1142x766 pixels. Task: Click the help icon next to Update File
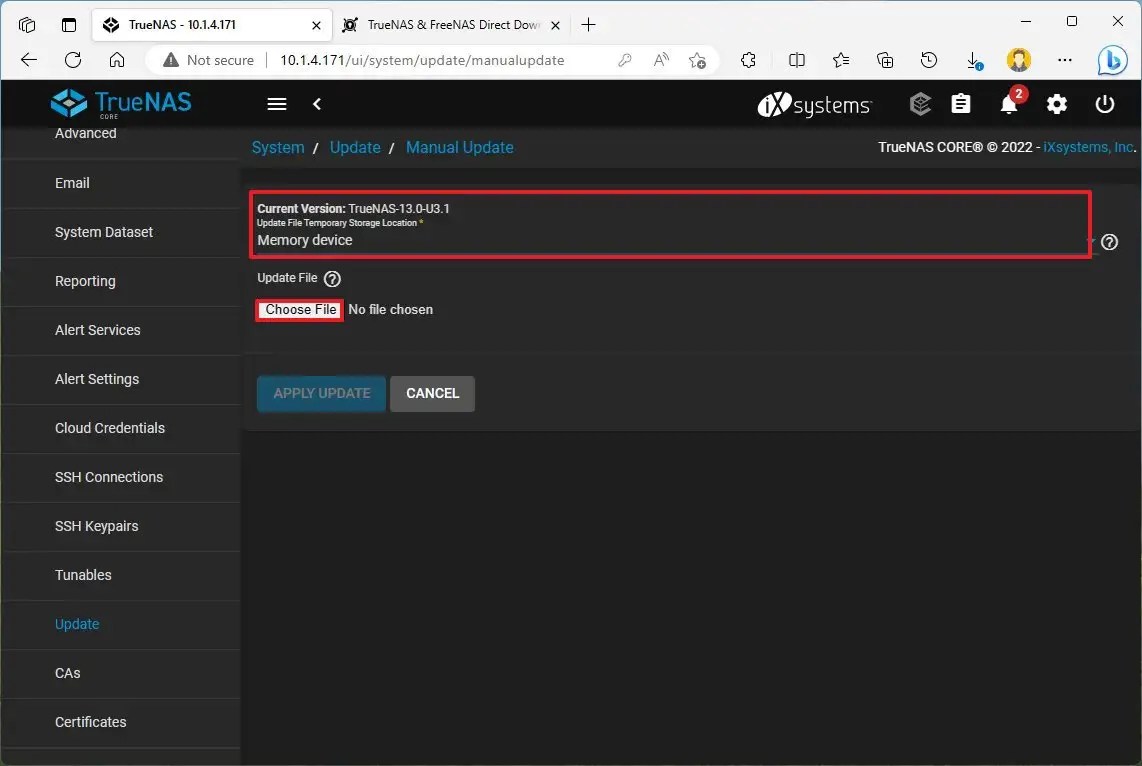pos(331,278)
